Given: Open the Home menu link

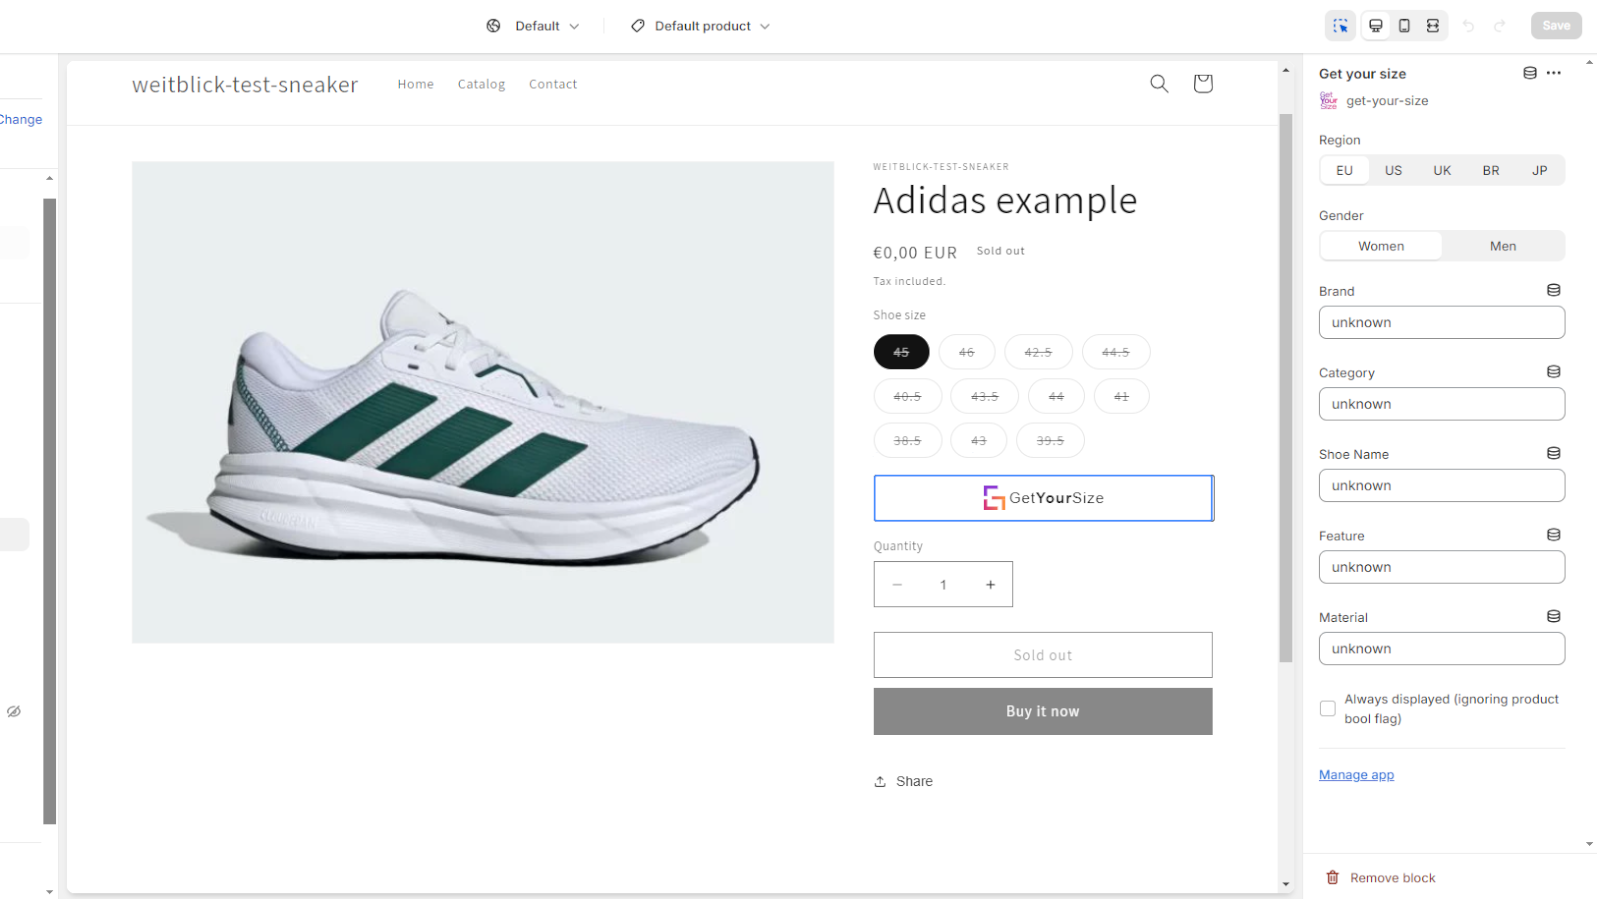Looking at the screenshot, I should point(416,85).
